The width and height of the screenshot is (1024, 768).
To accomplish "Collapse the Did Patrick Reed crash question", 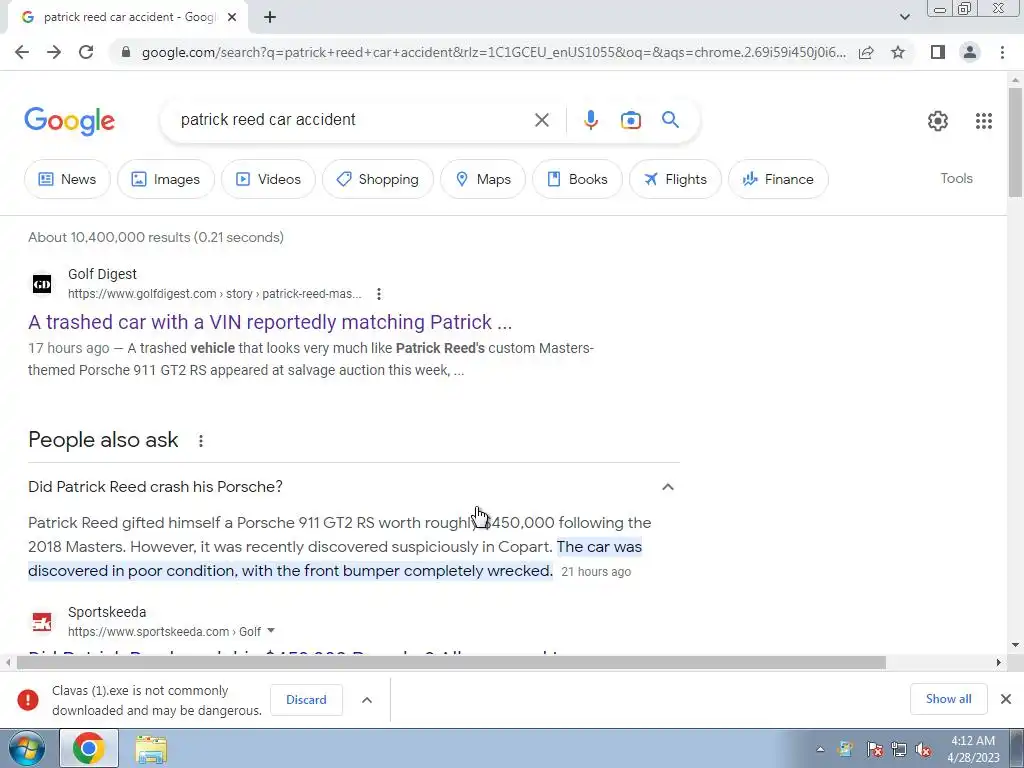I will [667, 487].
